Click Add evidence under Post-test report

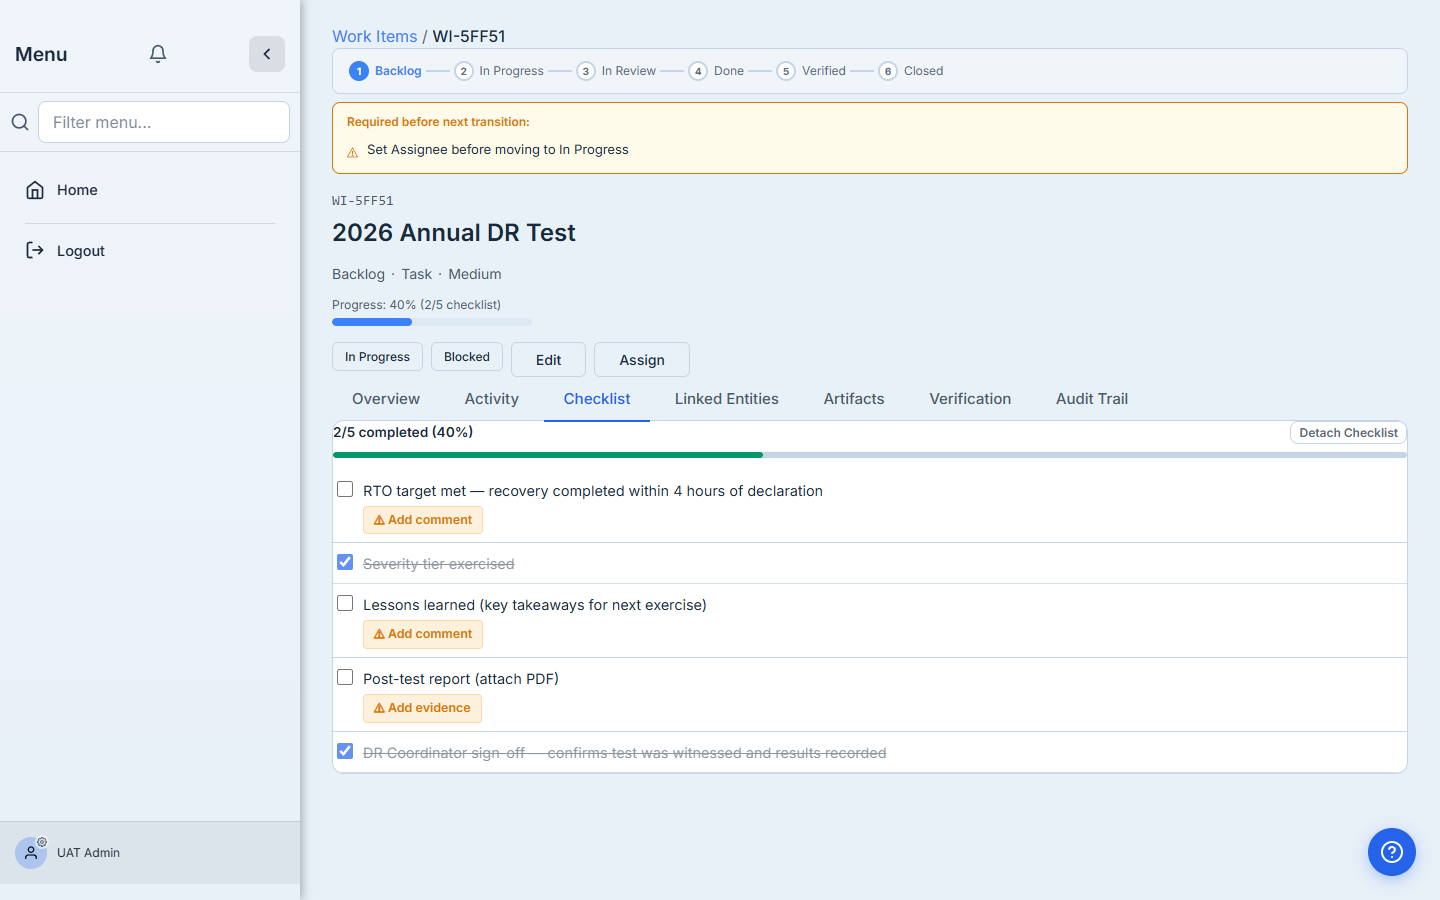[422, 708]
